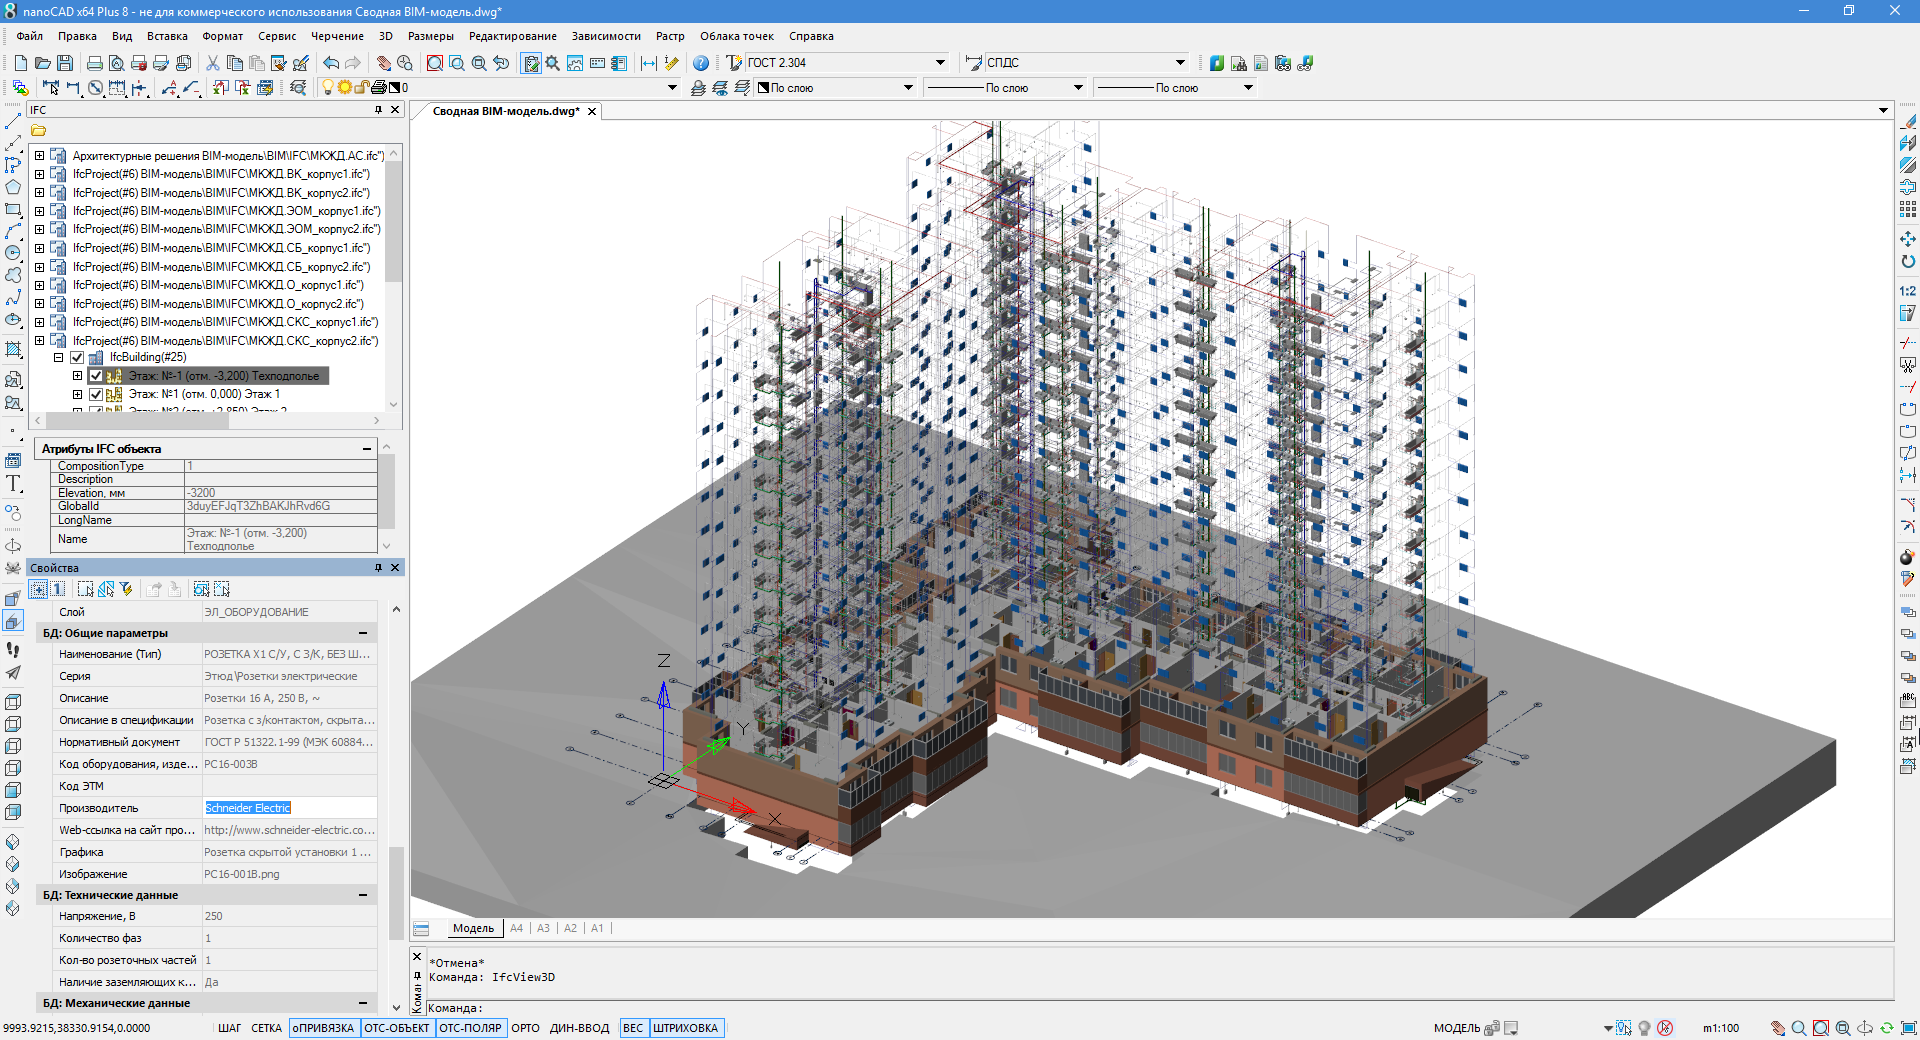The width and height of the screenshot is (1920, 1040).
Task: Open the ГОСТ 2.304 dropdown
Action: [940, 62]
